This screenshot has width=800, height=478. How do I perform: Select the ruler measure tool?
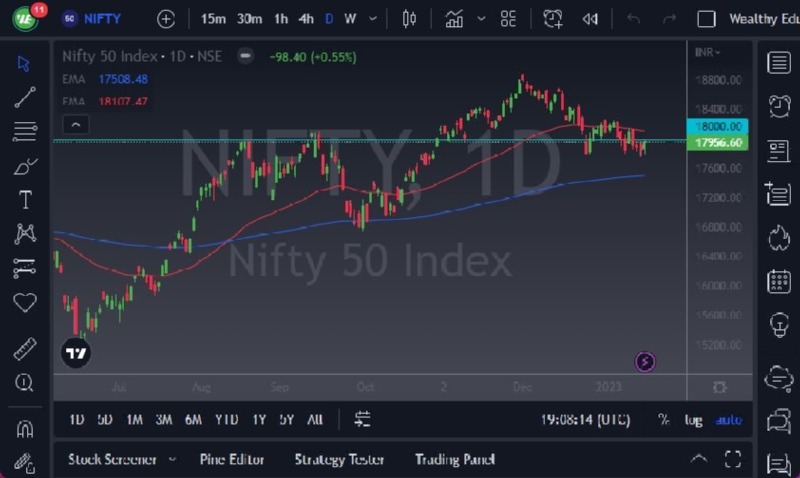(x=24, y=349)
